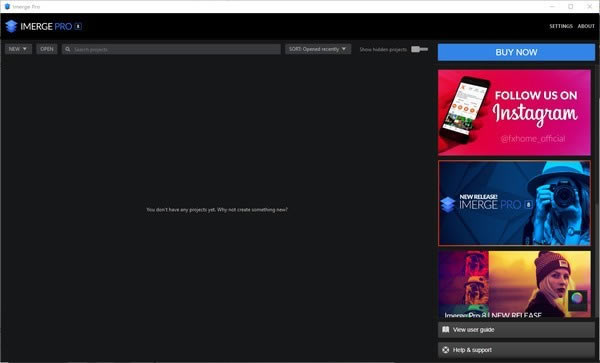Click the layers logo in the New Release banner
Viewport: 600px width, 363px height.
click(448, 204)
